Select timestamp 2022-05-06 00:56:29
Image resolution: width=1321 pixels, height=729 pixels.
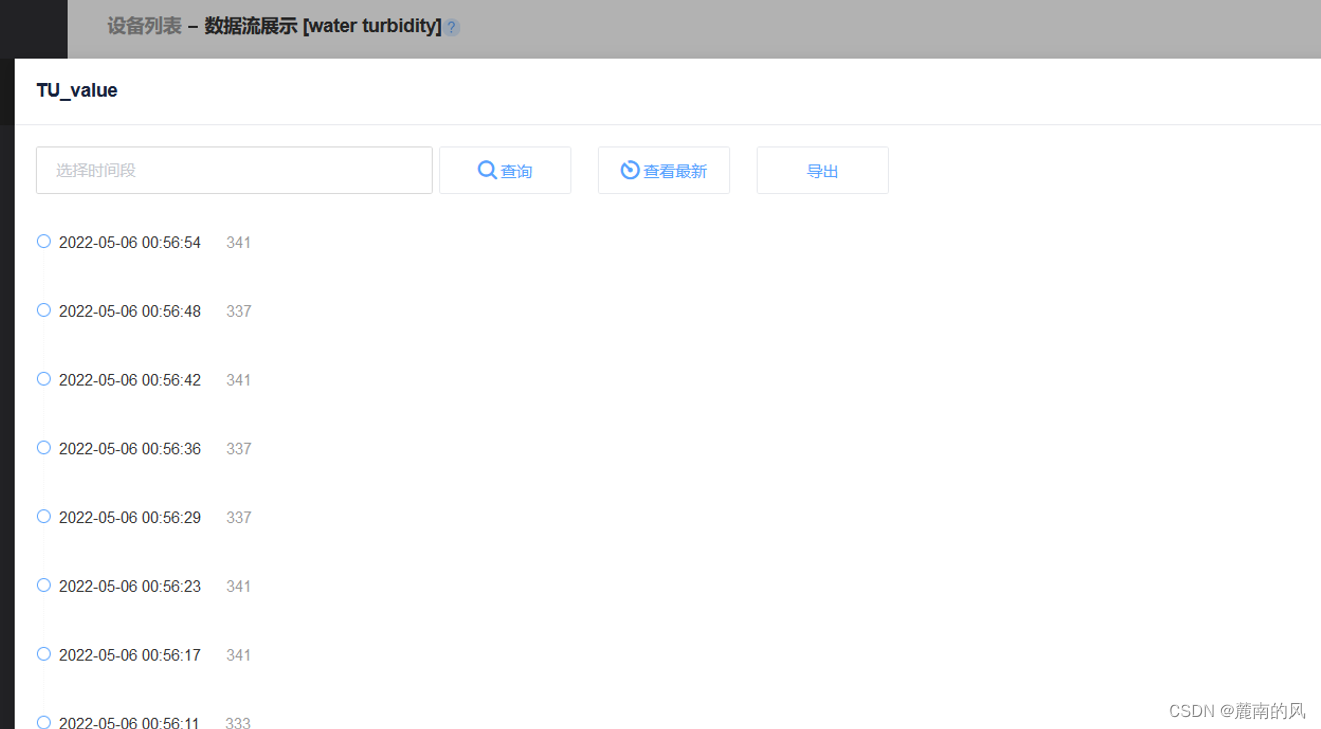pos(130,518)
